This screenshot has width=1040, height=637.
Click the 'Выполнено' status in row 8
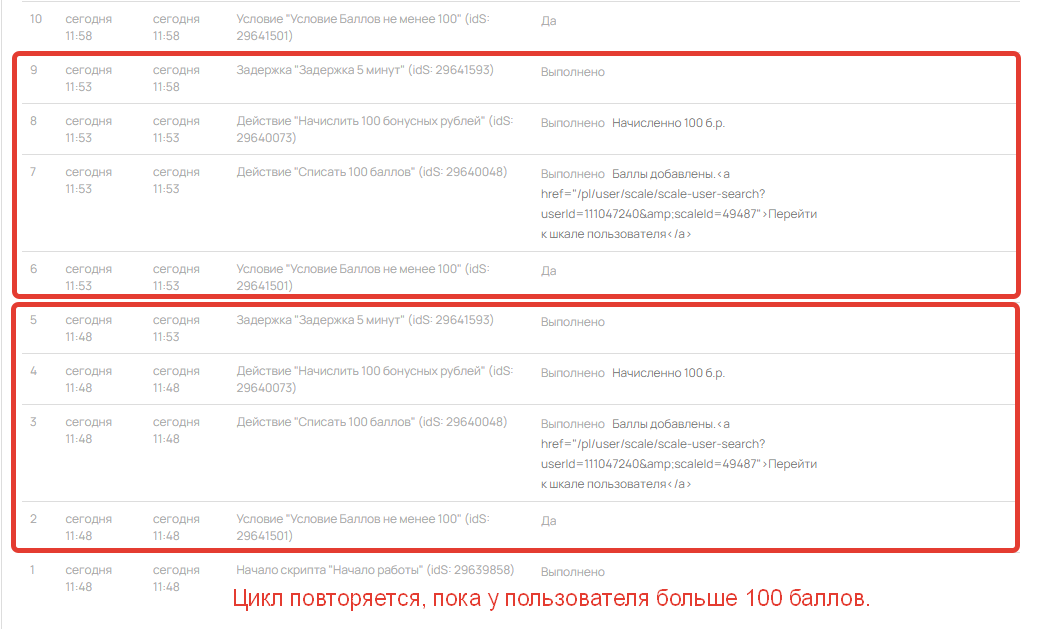pyautogui.click(x=572, y=123)
